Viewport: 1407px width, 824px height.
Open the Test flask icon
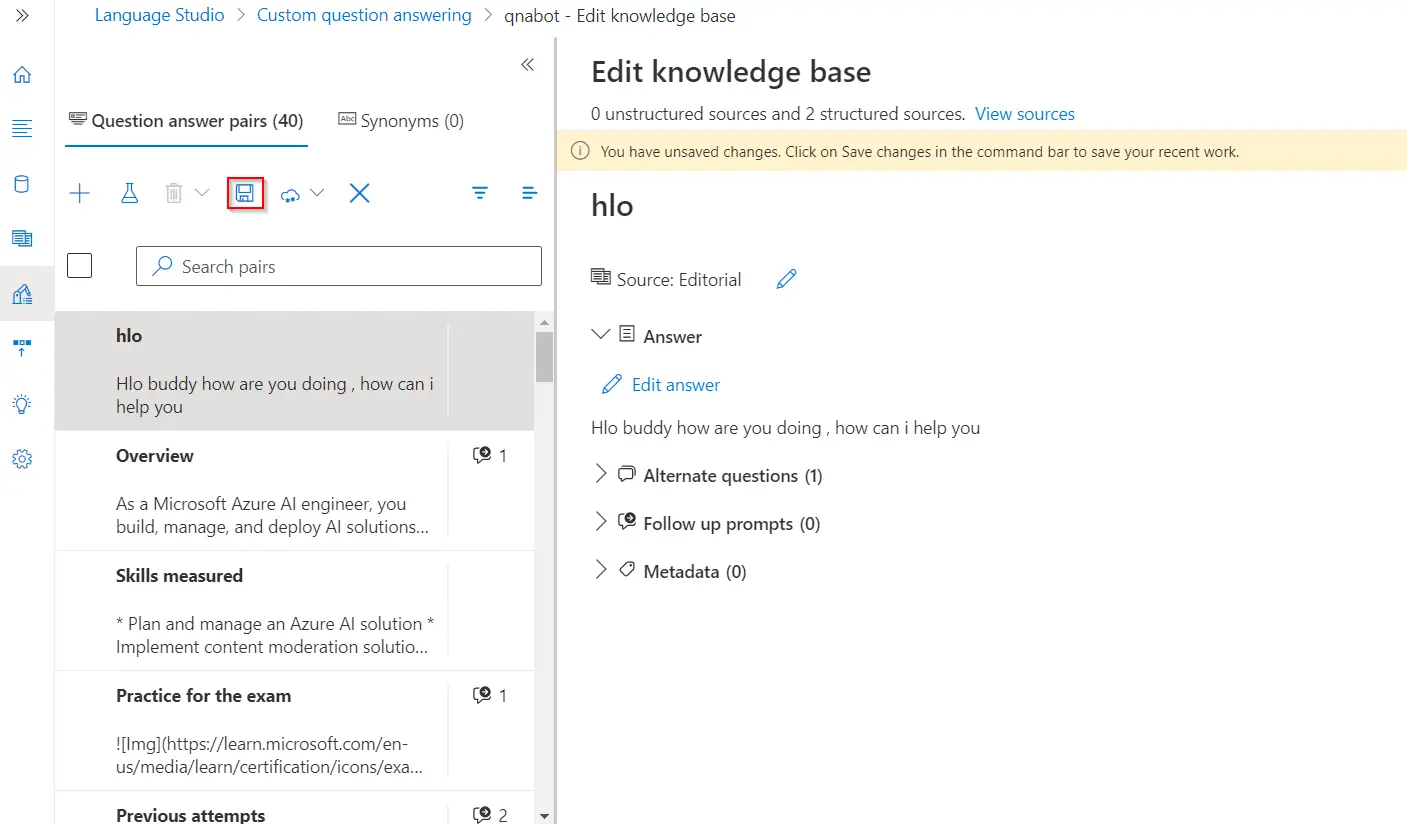(129, 194)
